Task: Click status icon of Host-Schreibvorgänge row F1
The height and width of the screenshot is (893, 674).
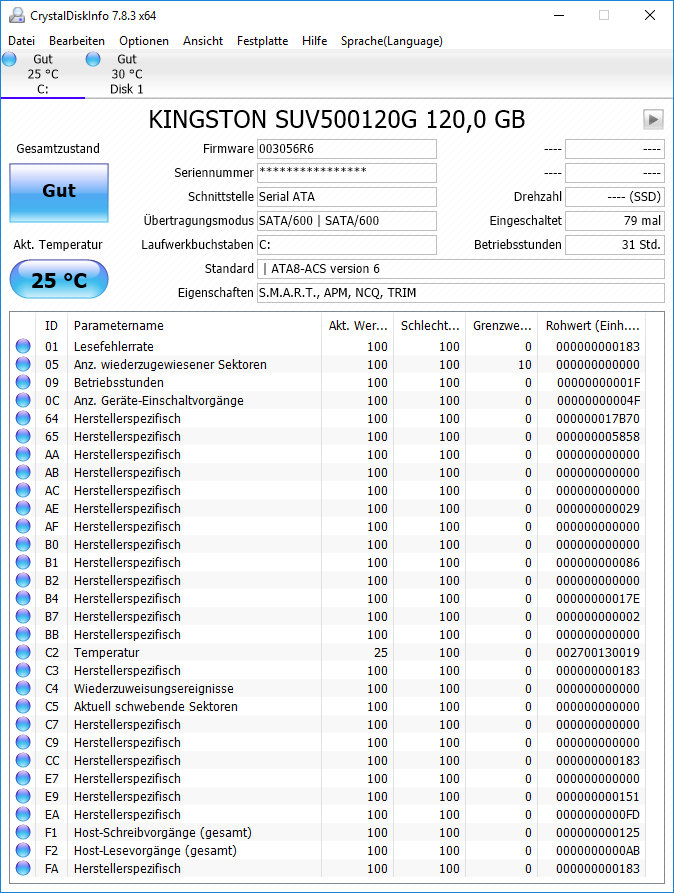Action: (23, 832)
